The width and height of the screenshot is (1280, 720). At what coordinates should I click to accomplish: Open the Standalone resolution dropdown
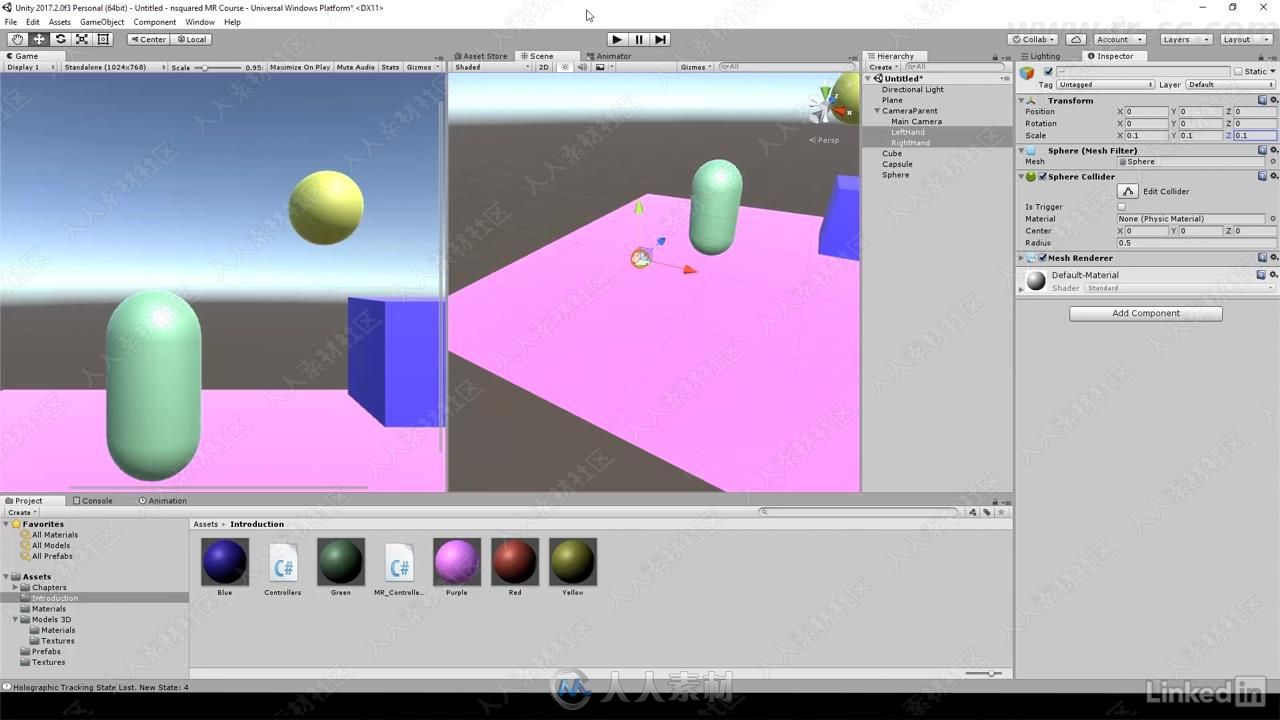[x=115, y=67]
